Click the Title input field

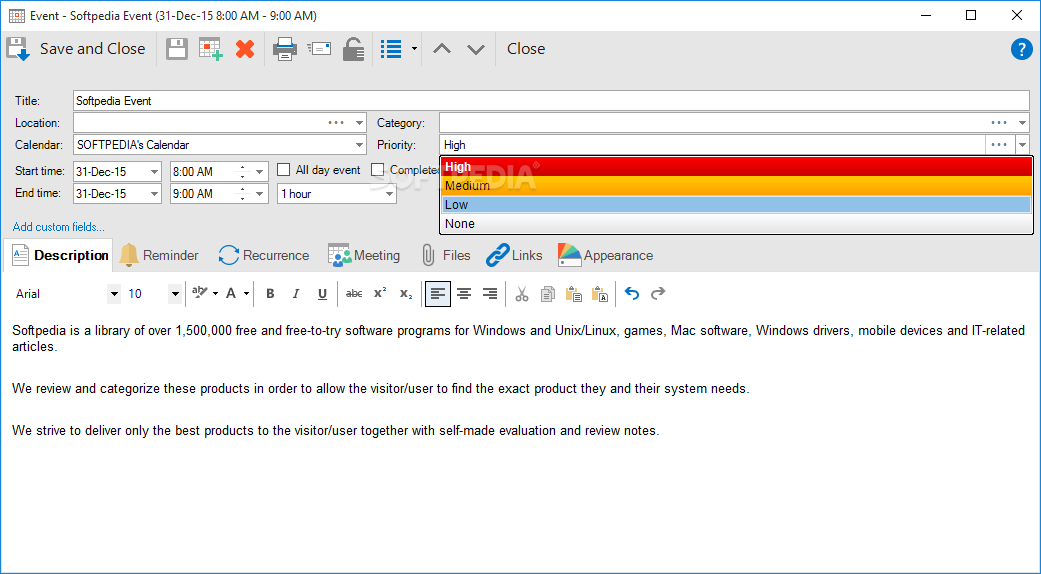click(x=551, y=101)
